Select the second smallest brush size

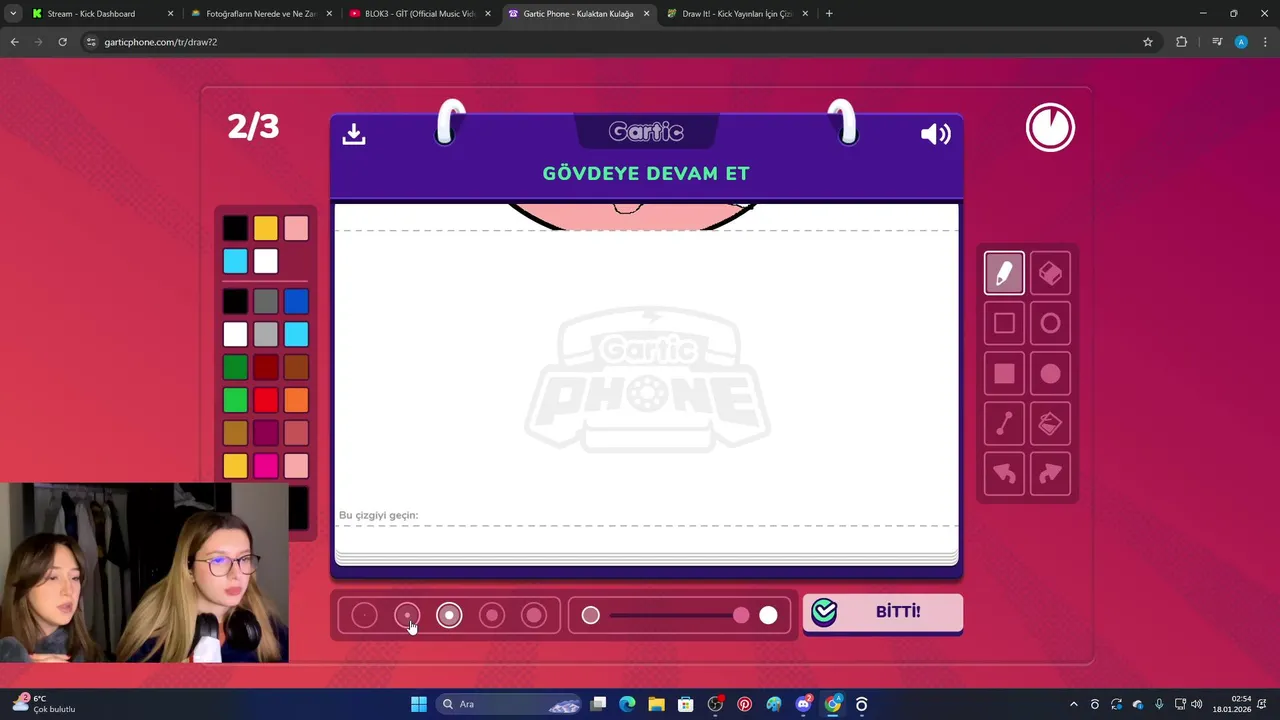coord(407,615)
